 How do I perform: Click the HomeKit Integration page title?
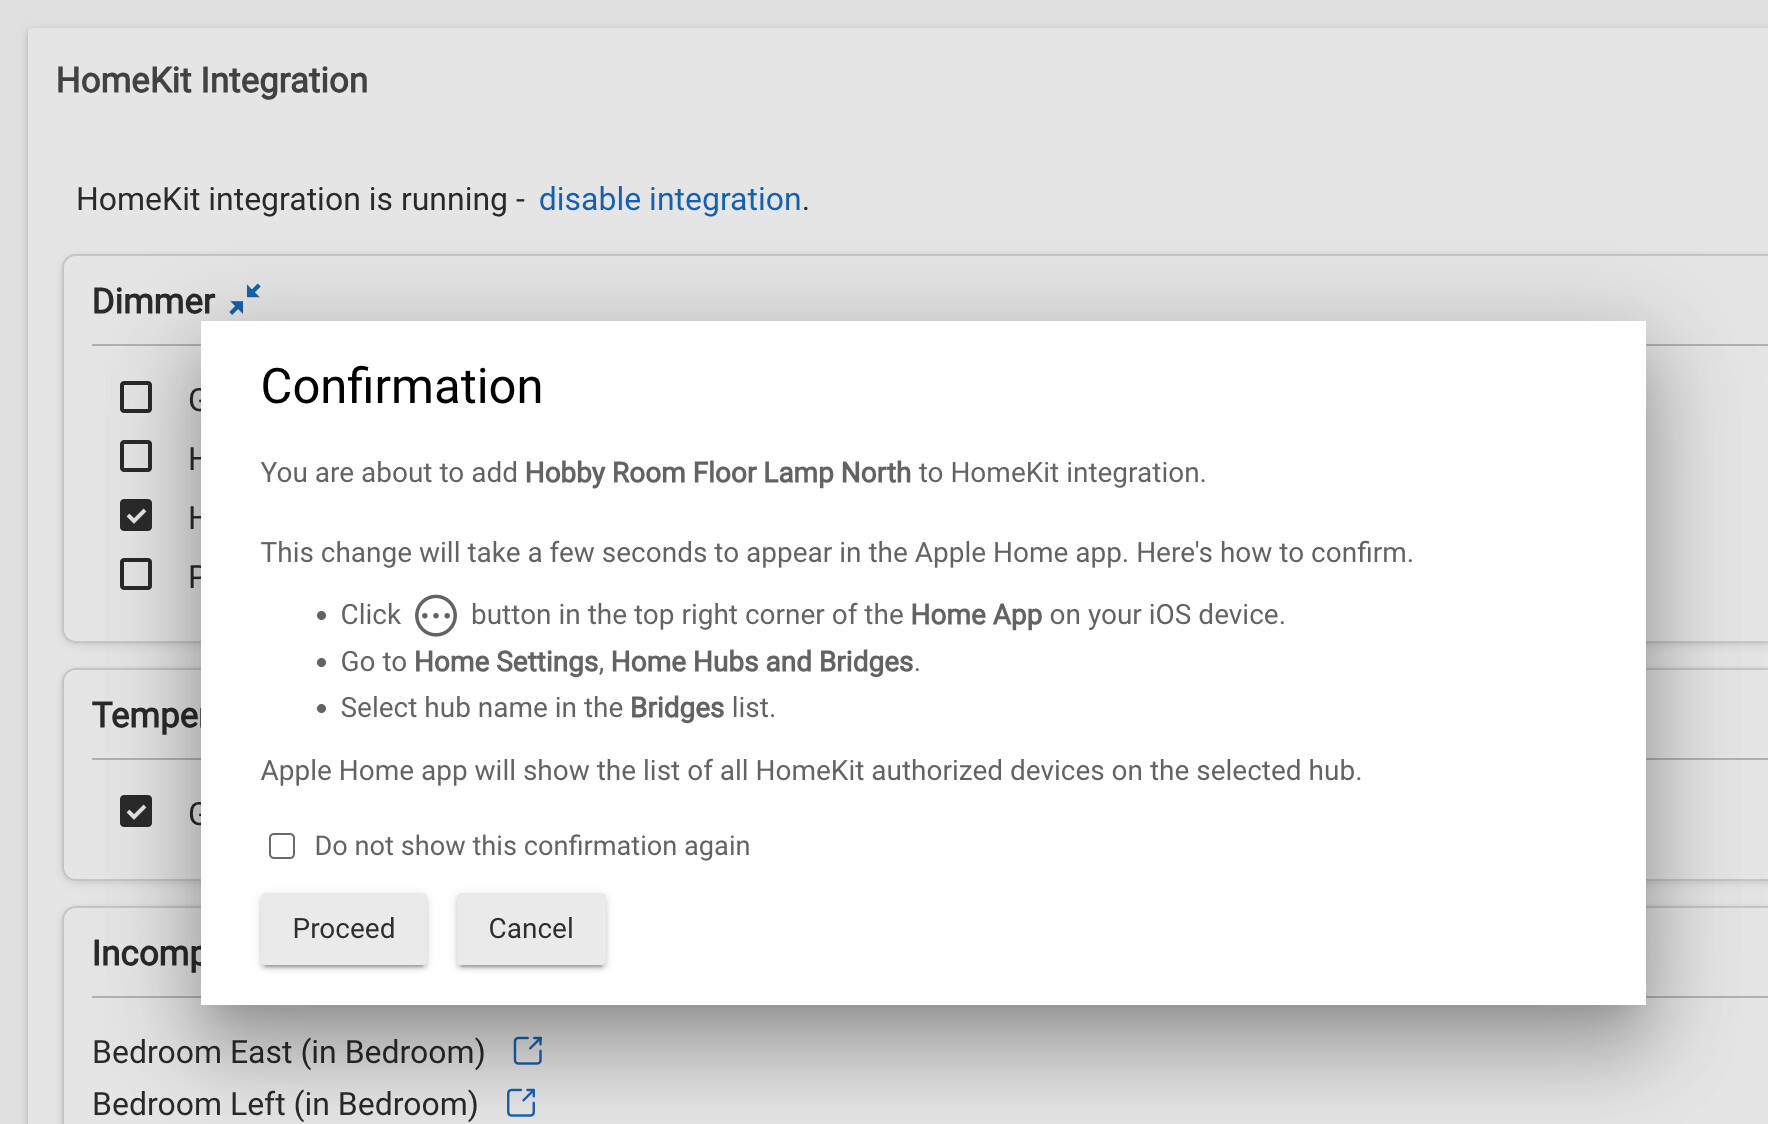212,80
